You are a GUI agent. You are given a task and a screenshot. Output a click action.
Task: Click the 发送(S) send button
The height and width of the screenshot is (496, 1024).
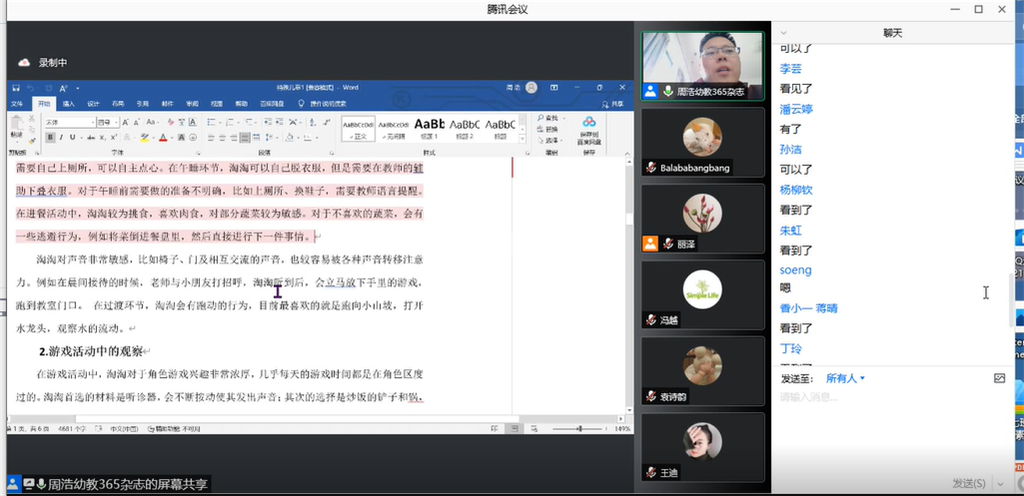coord(969,483)
